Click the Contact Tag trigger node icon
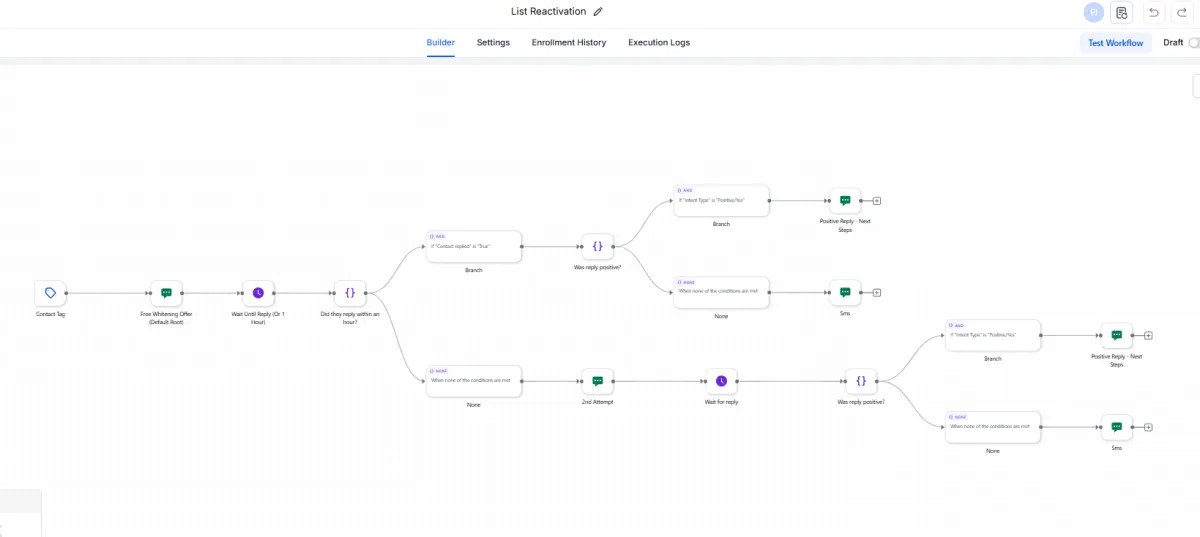The image size is (1200, 537). pos(50,293)
